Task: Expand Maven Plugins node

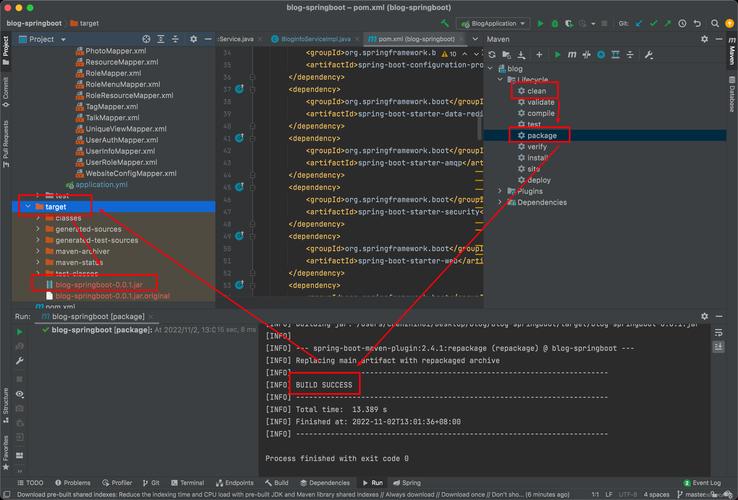Action: 500,191
